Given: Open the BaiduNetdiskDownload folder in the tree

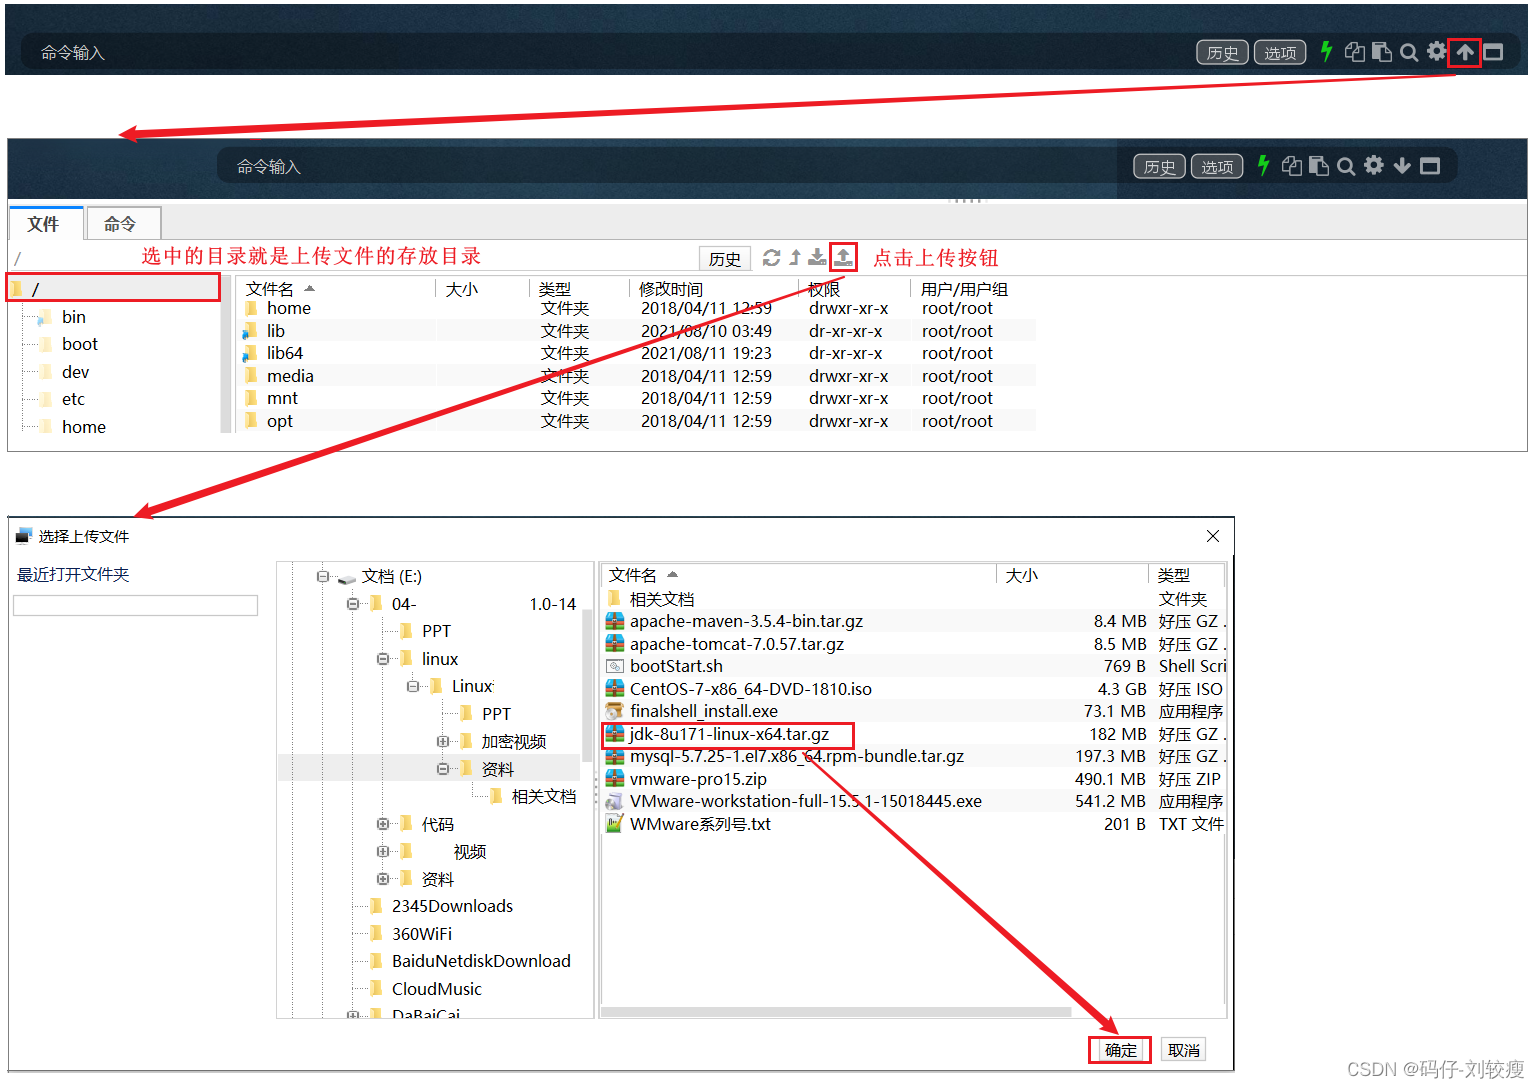Looking at the screenshot, I should (481, 961).
